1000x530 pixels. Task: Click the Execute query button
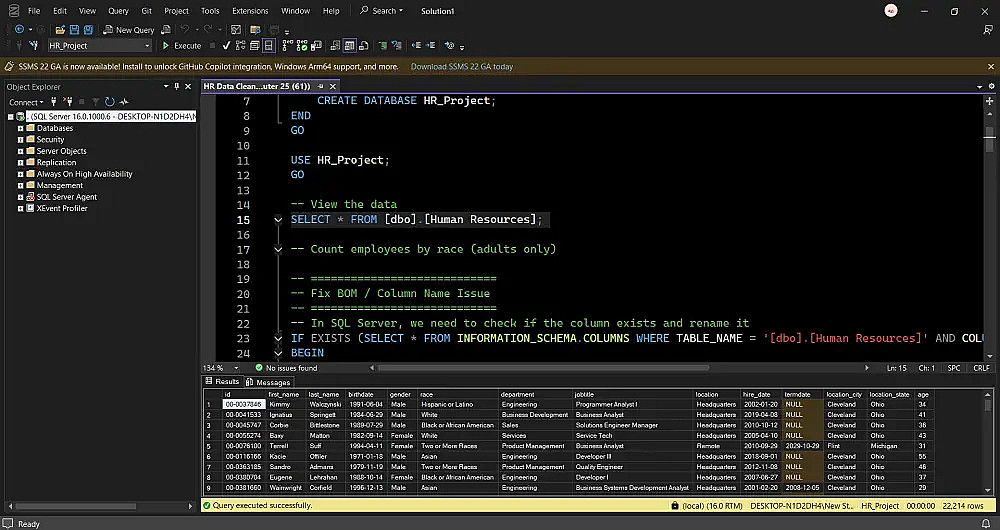click(x=182, y=46)
